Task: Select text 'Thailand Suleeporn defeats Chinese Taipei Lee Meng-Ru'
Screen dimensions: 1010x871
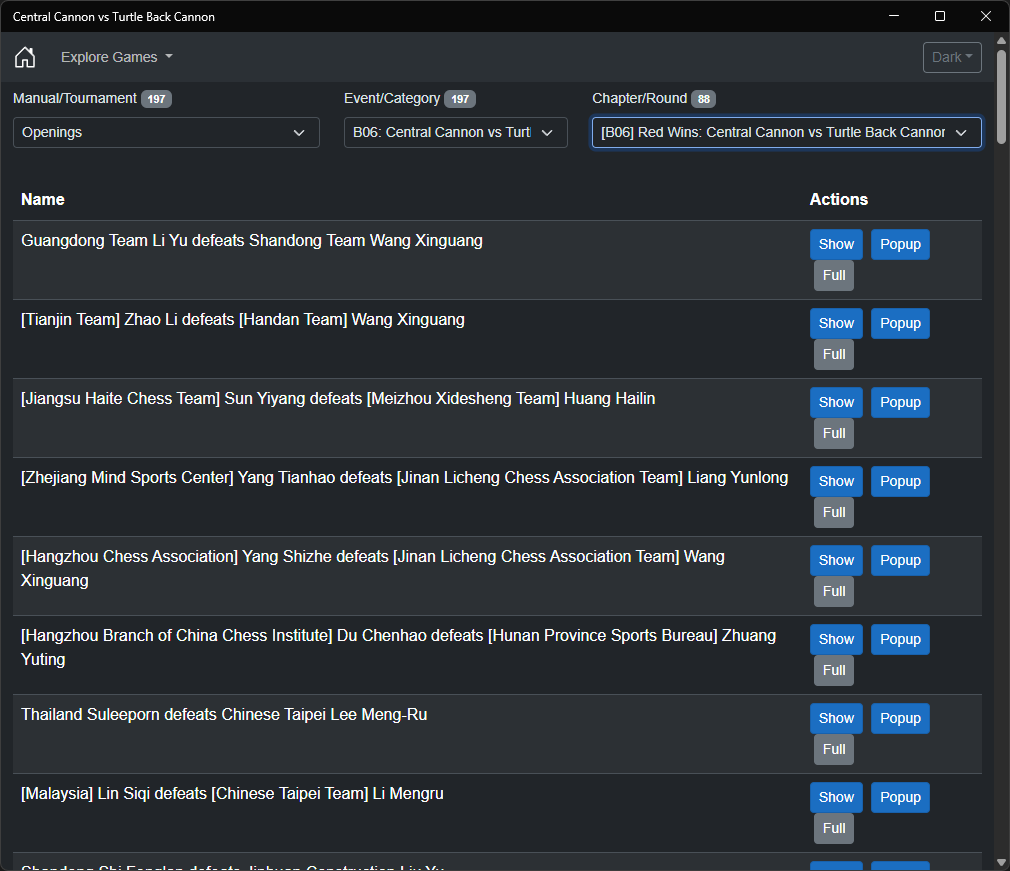Action: point(224,715)
